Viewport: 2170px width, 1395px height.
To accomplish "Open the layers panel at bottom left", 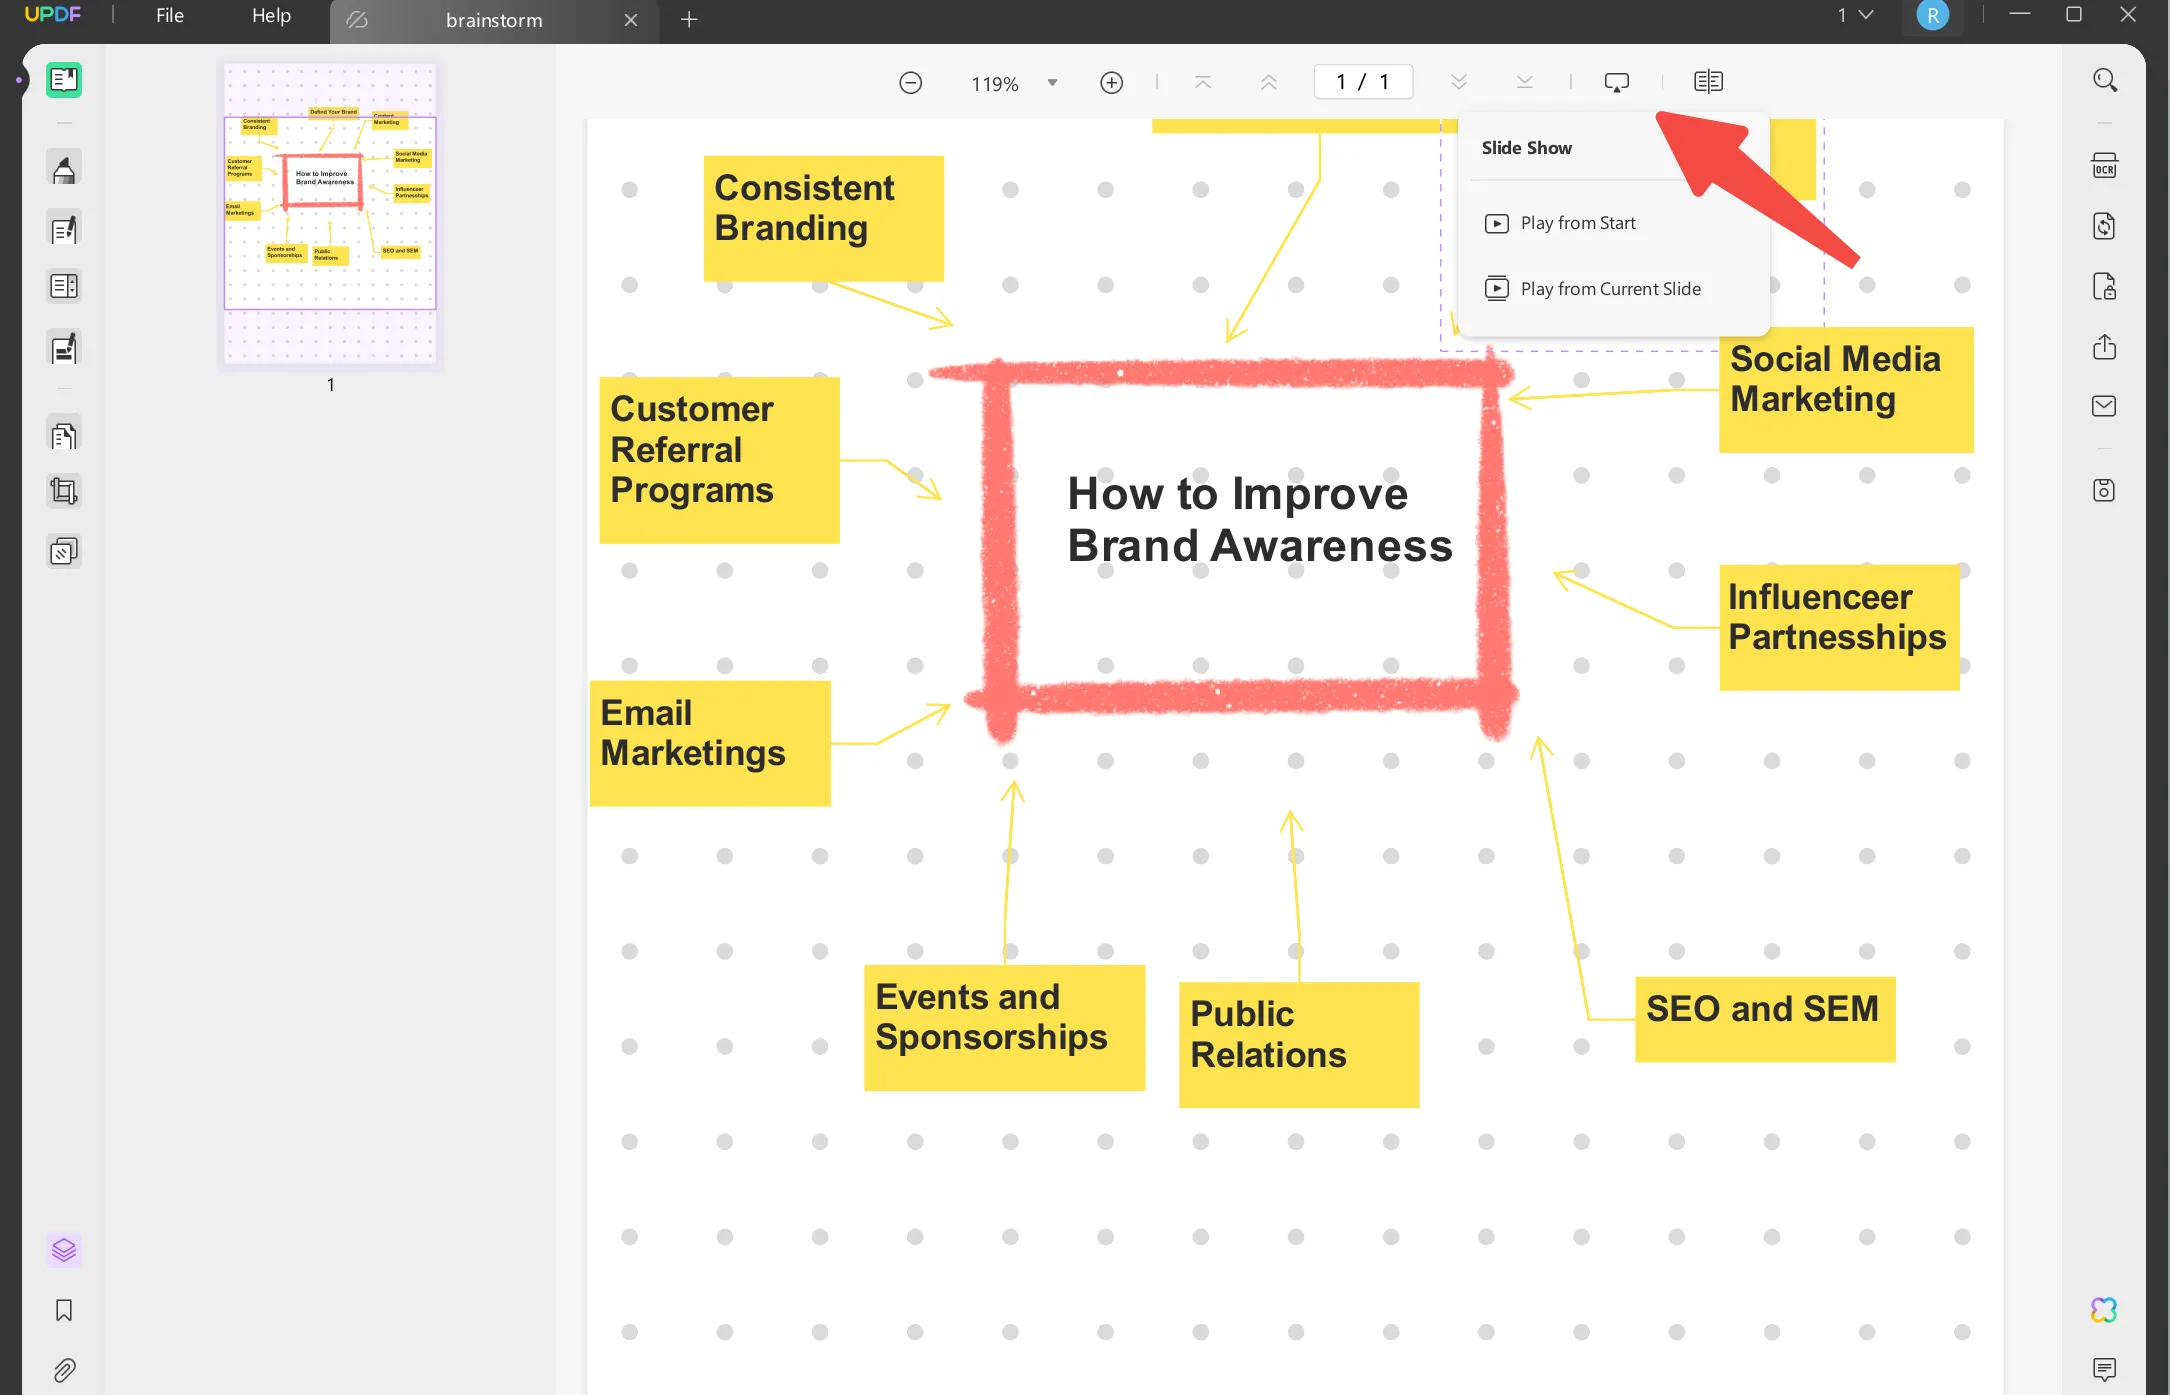I will coord(64,1249).
